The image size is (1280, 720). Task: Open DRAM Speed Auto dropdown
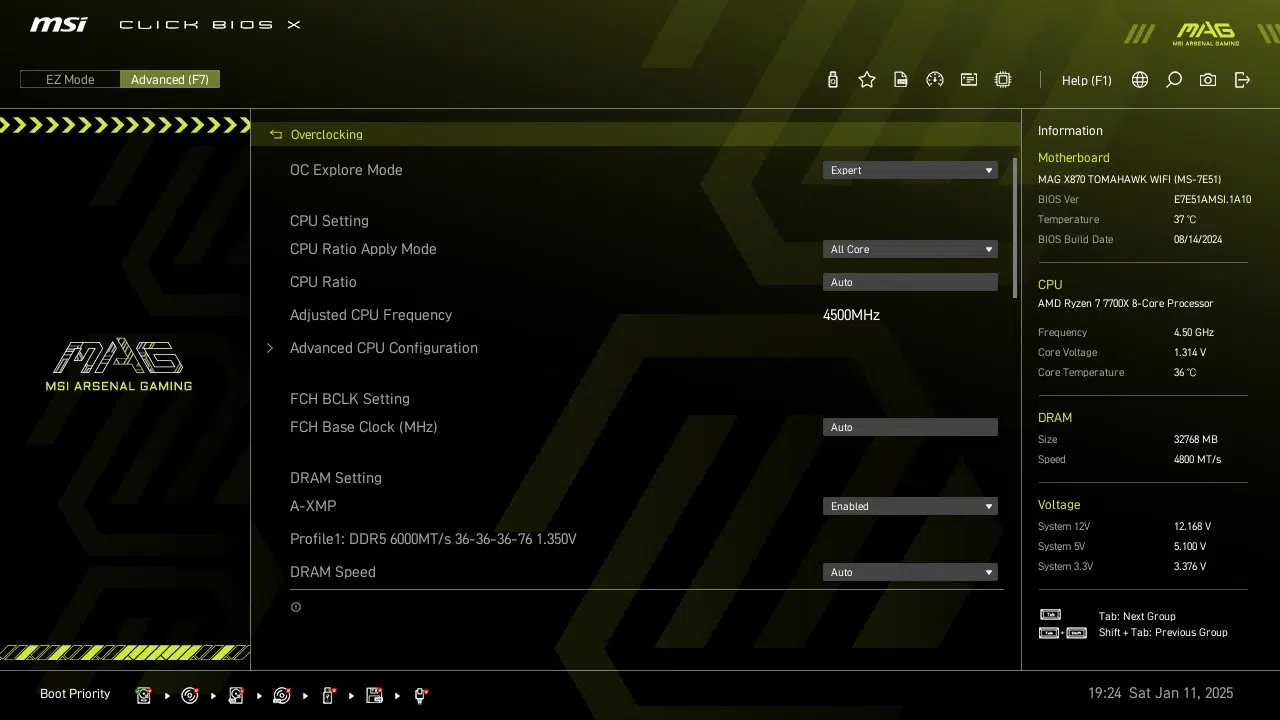click(x=910, y=572)
